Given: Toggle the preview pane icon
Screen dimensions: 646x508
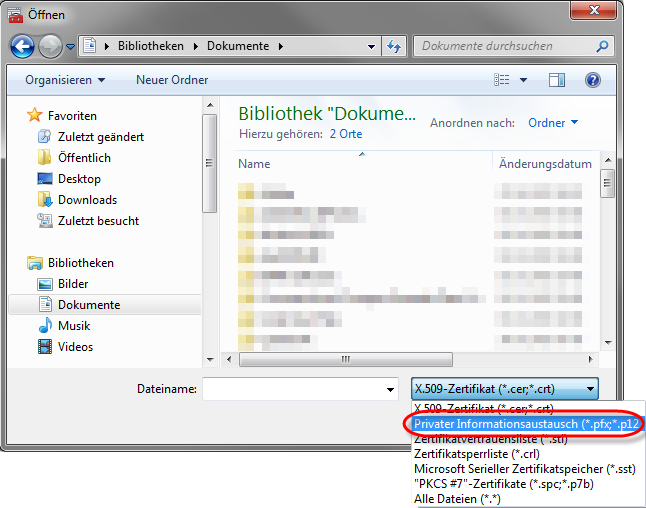Looking at the screenshot, I should coord(557,80).
